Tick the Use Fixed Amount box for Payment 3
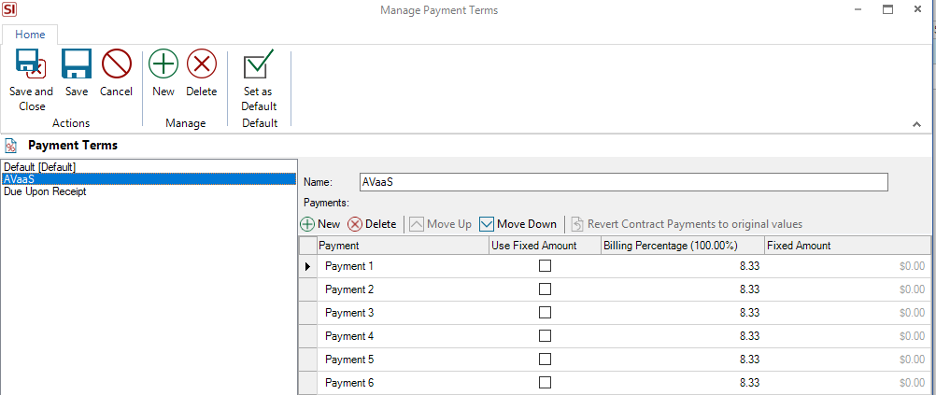 [x=544, y=312]
